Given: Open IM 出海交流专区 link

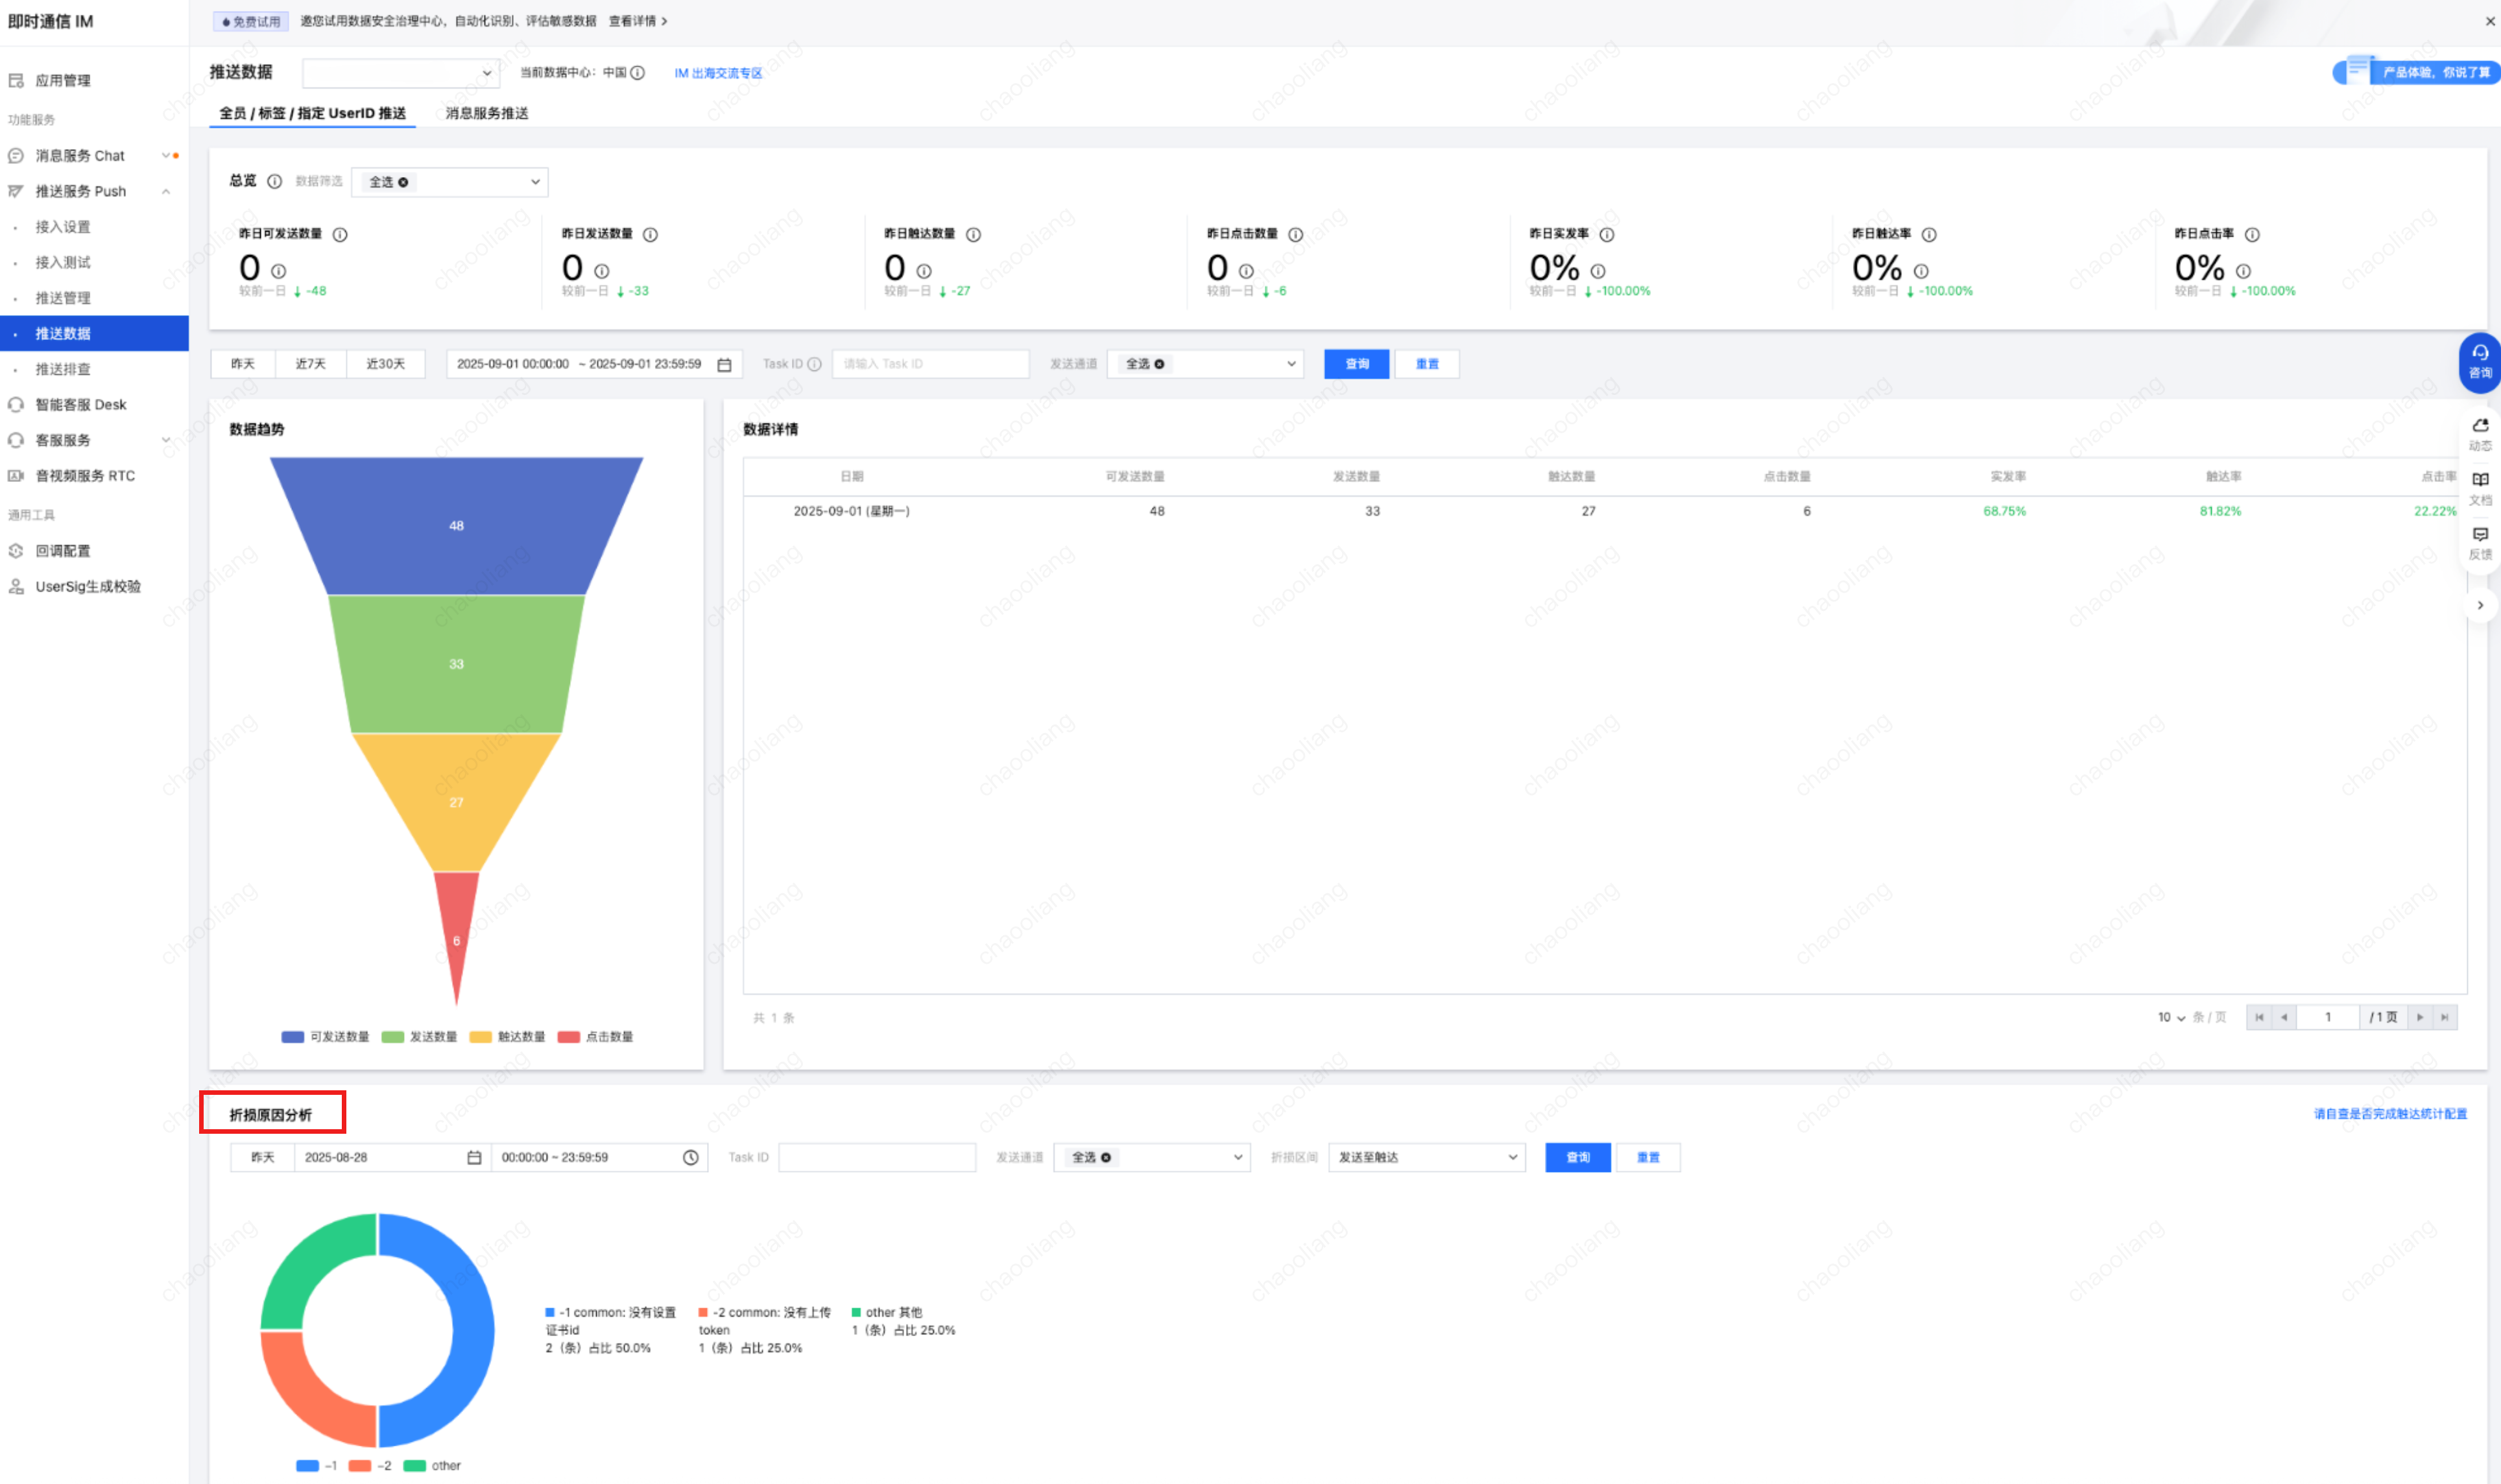Looking at the screenshot, I should click(x=717, y=74).
